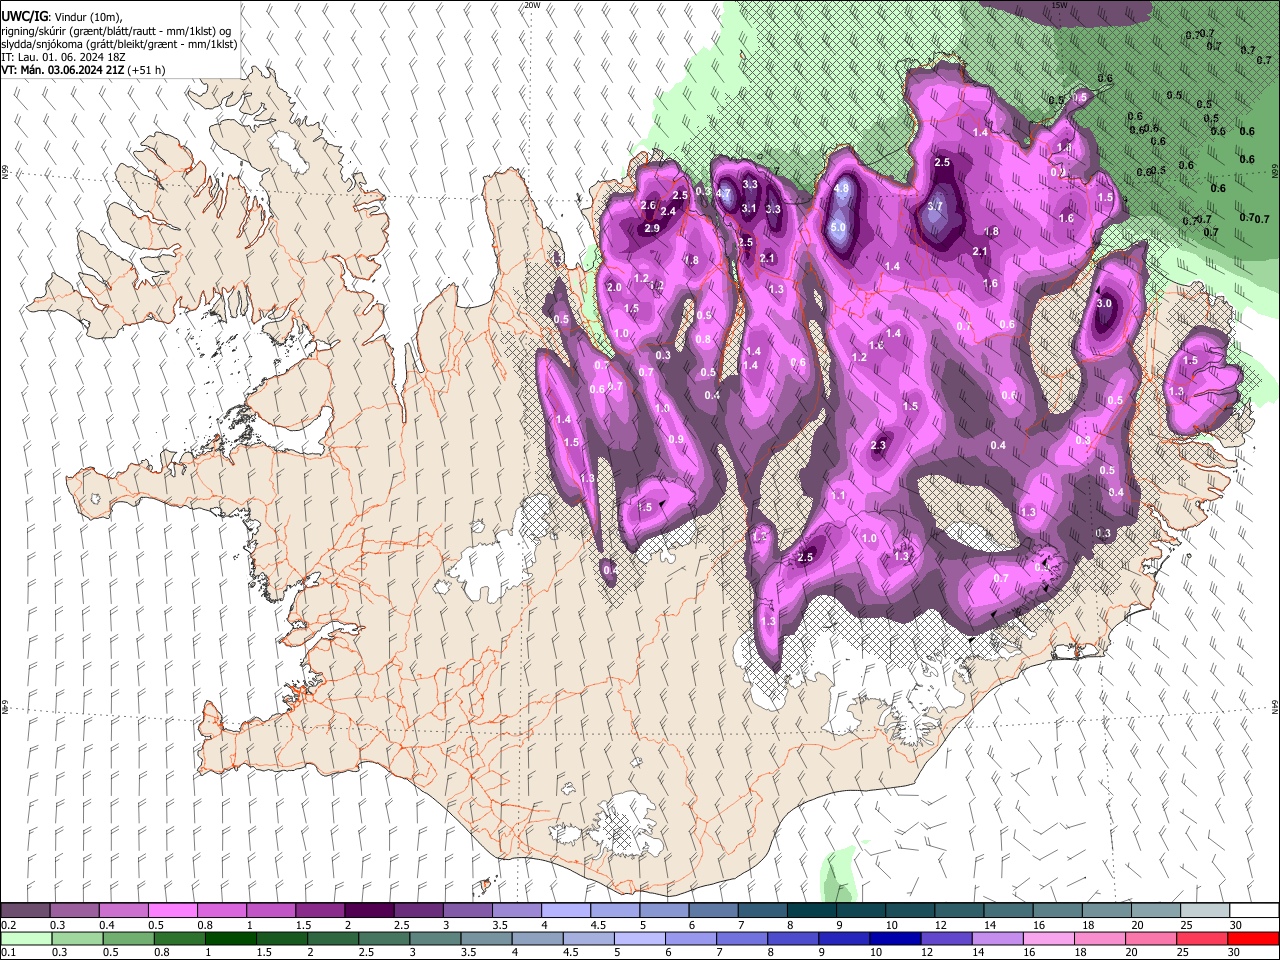Select the light lavender 4 swatch in upper scale
The image size is (1280, 960).
(566, 911)
